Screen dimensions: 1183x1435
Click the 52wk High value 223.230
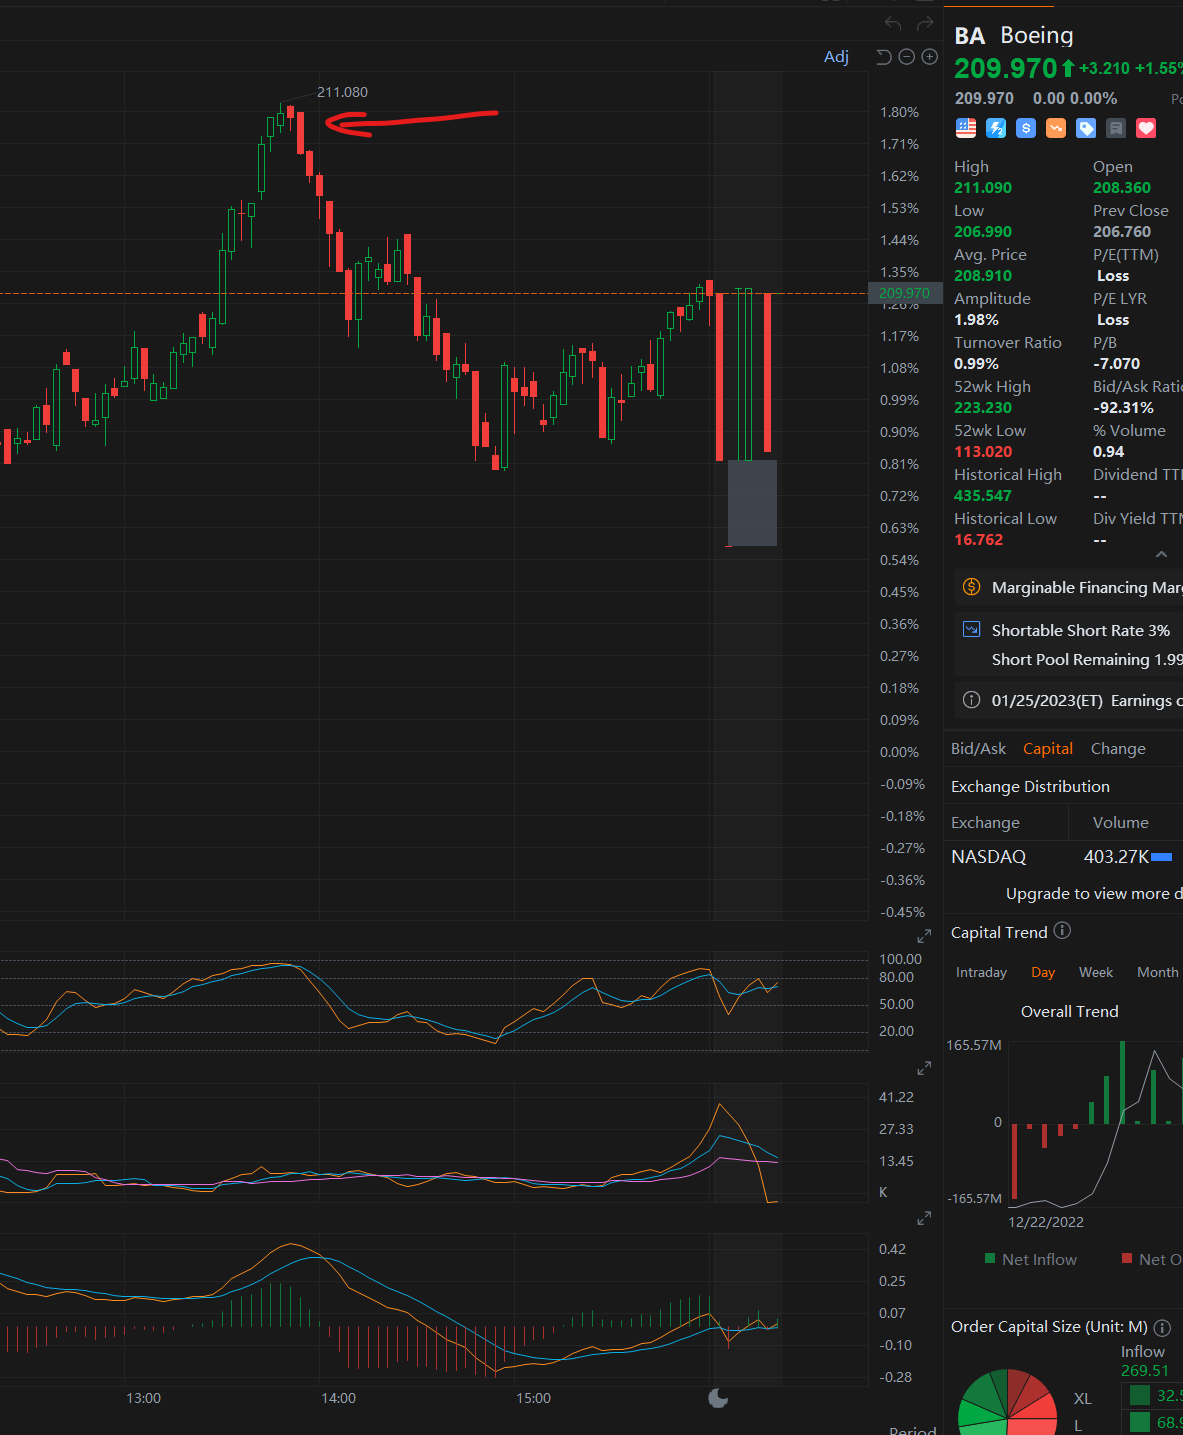(983, 407)
